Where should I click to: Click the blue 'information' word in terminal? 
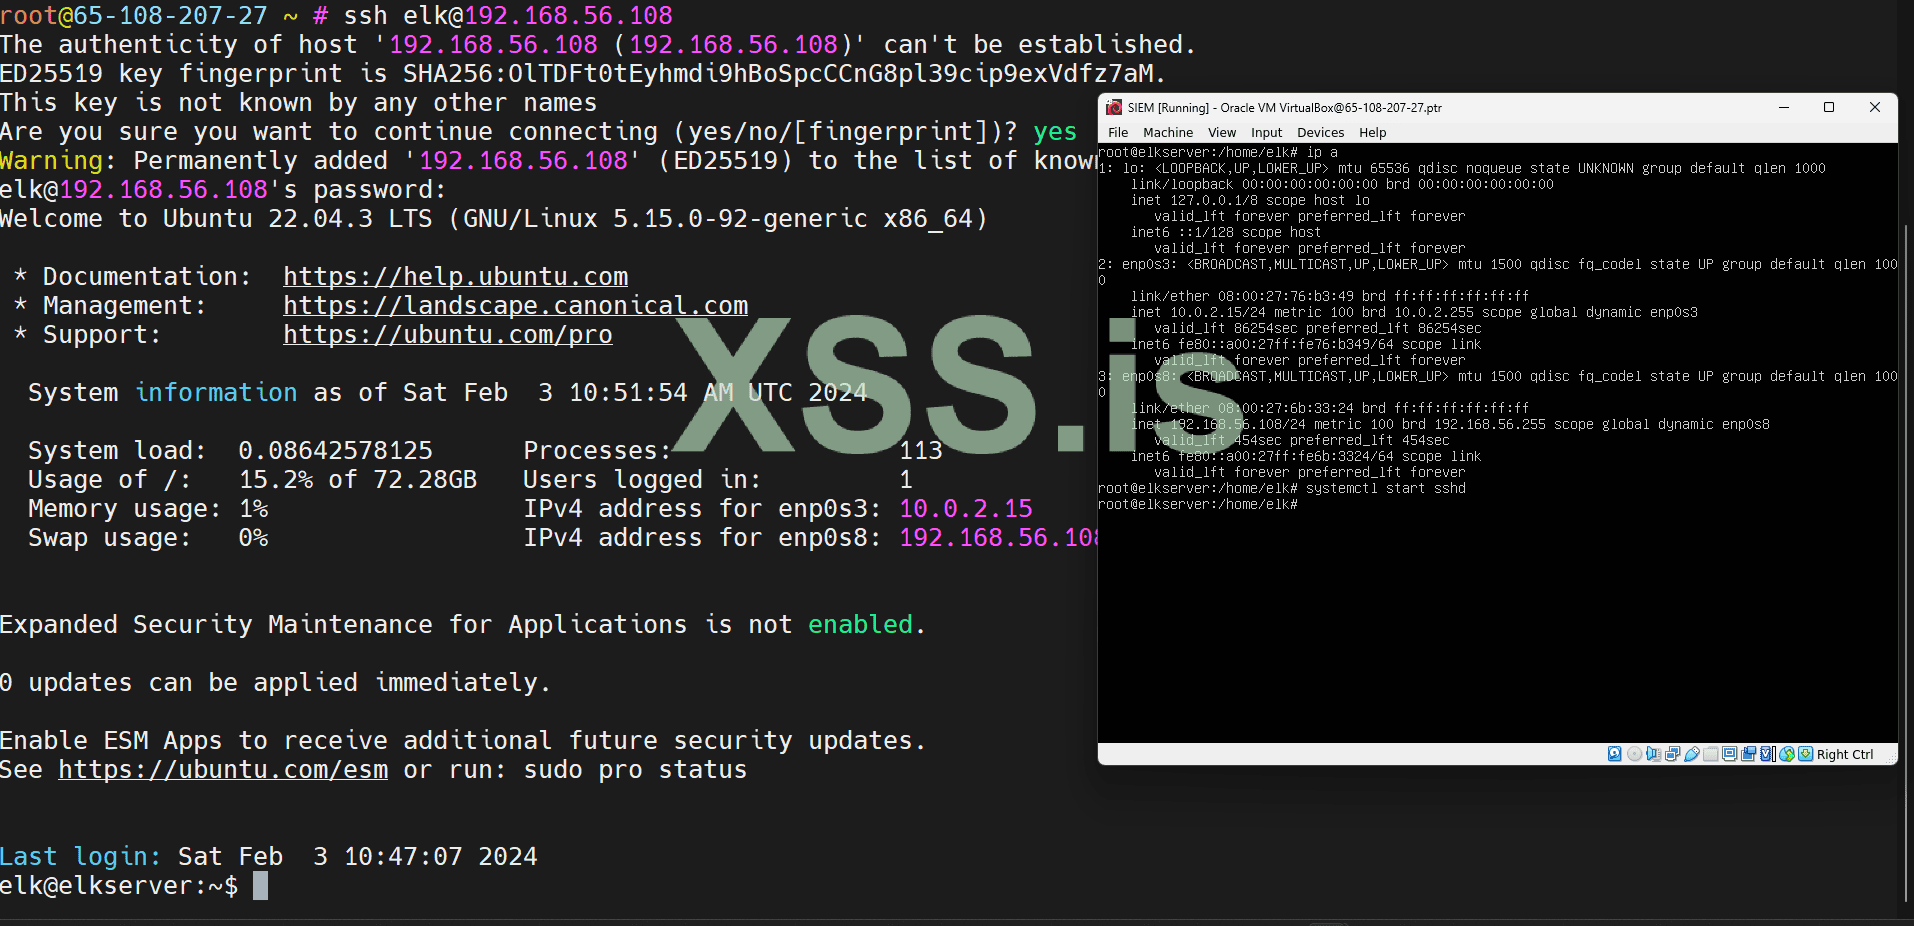point(216,392)
